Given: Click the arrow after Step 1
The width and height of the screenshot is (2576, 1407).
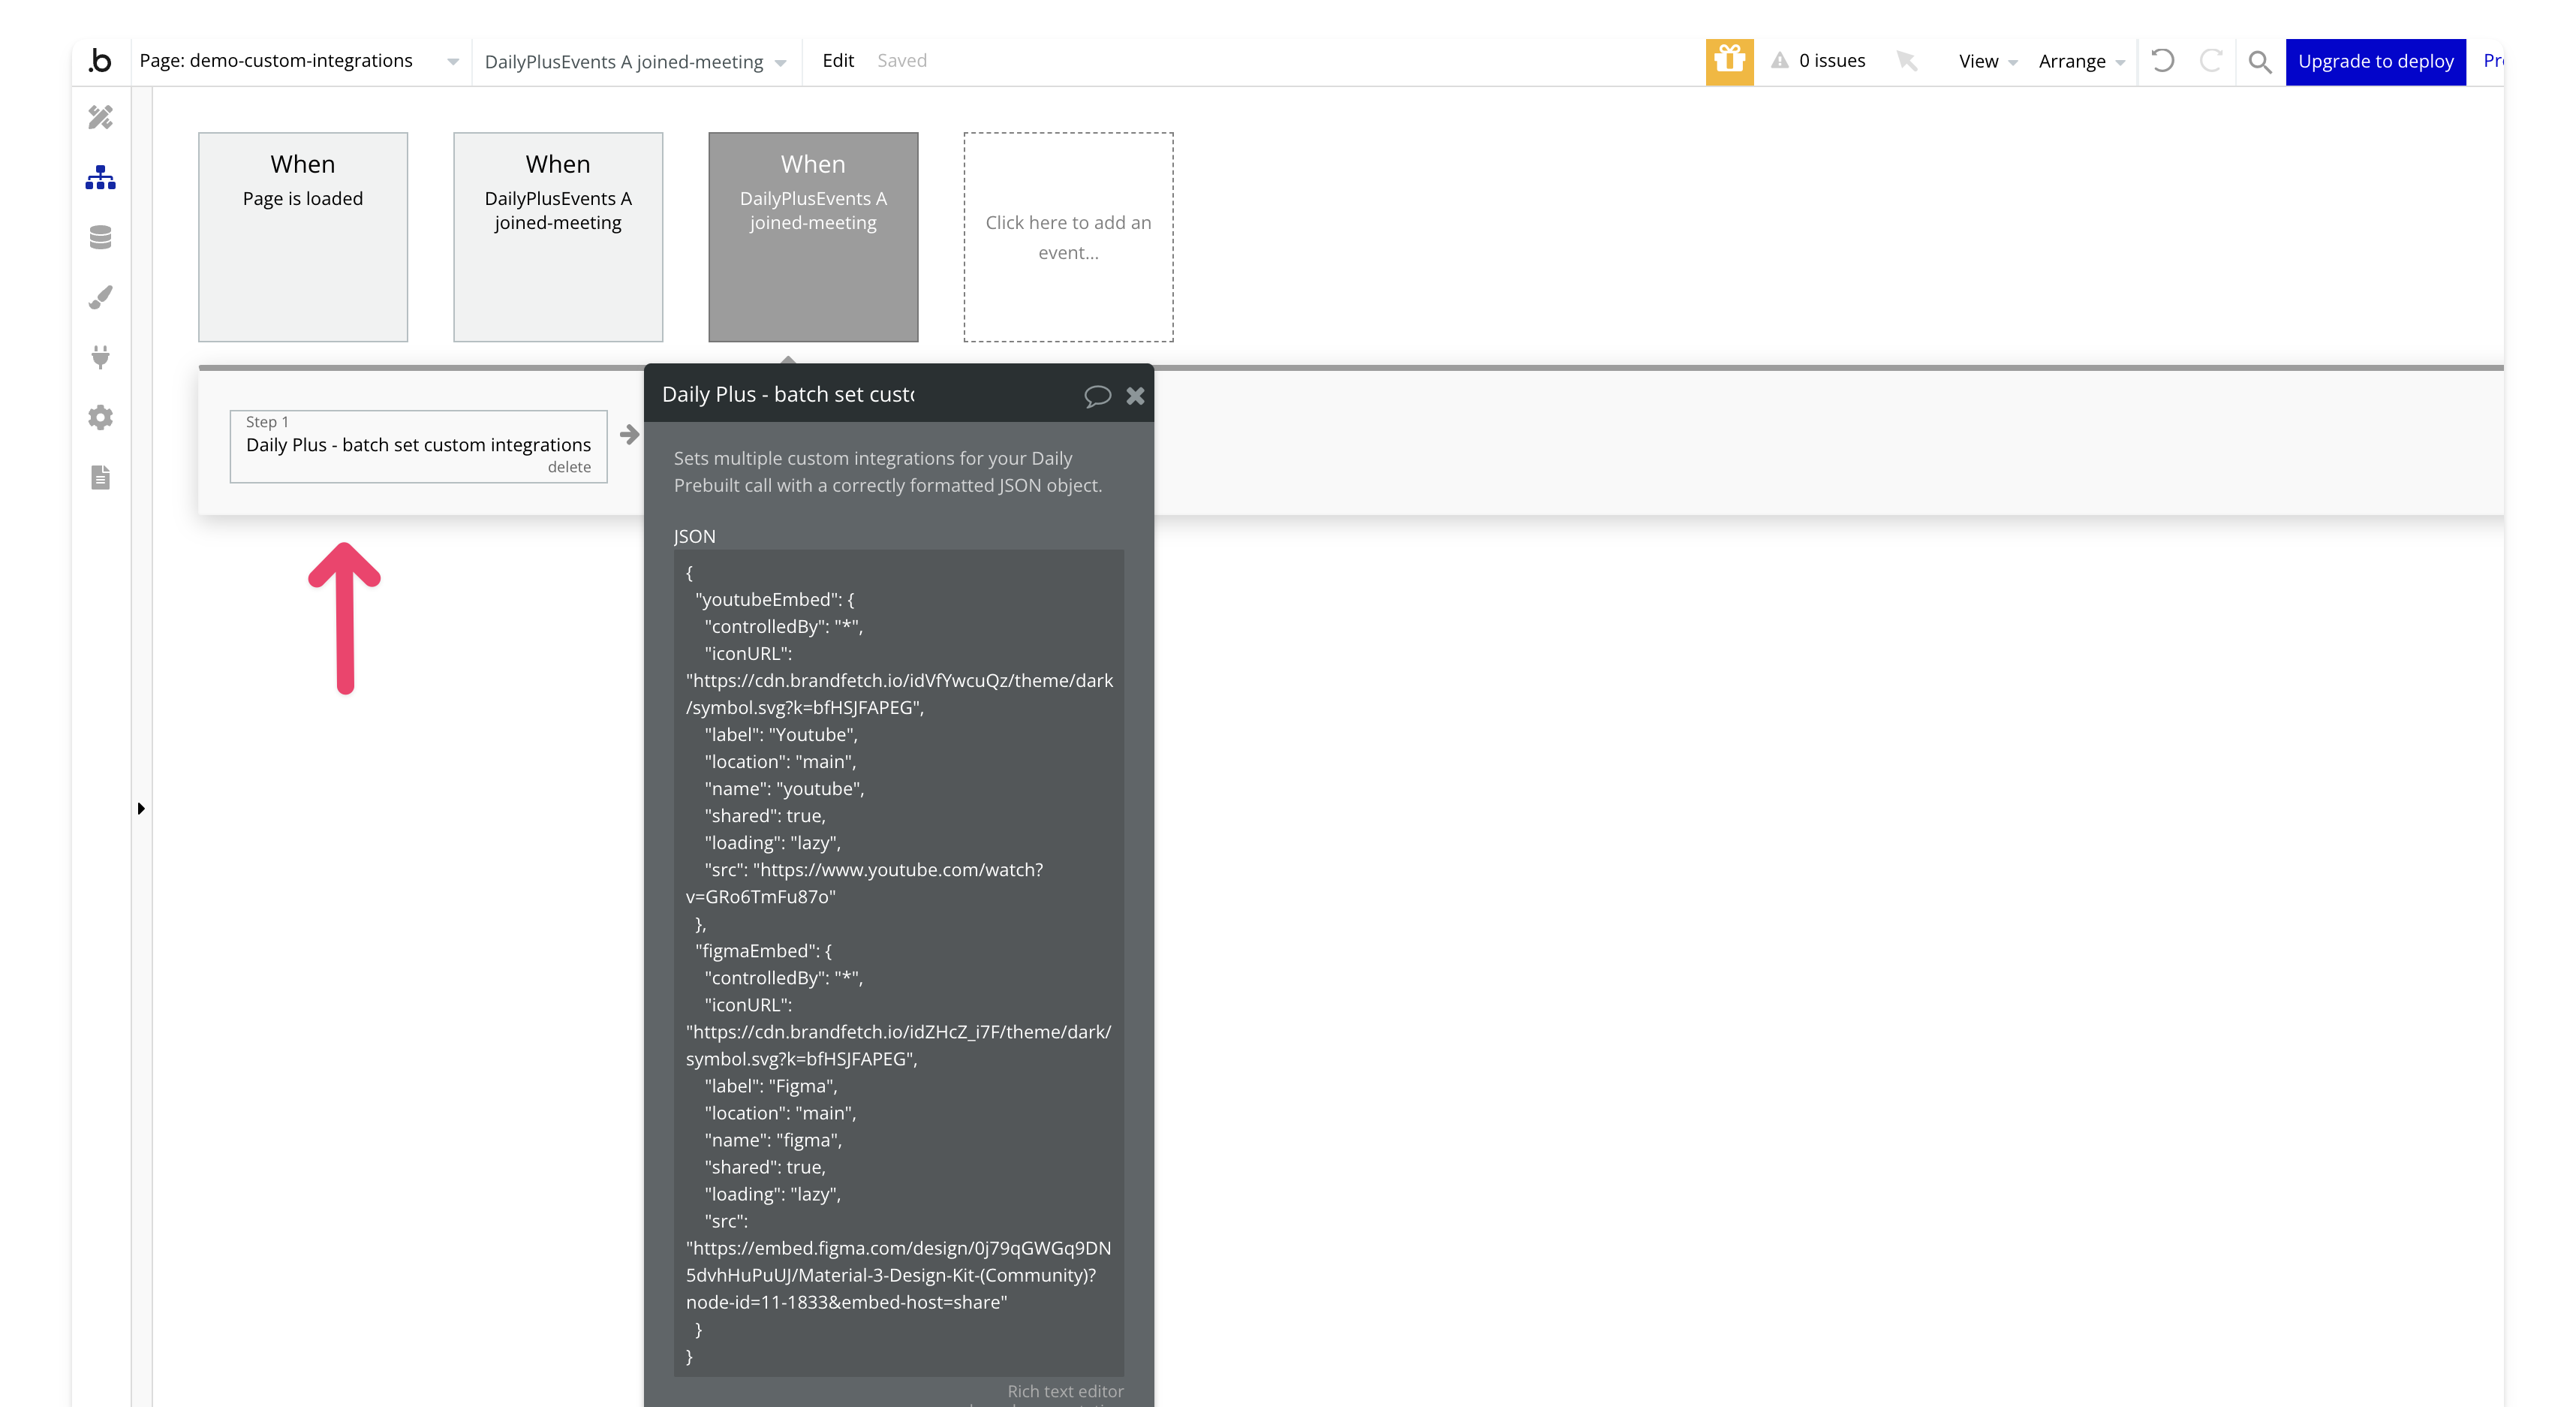Looking at the screenshot, I should tap(629, 435).
